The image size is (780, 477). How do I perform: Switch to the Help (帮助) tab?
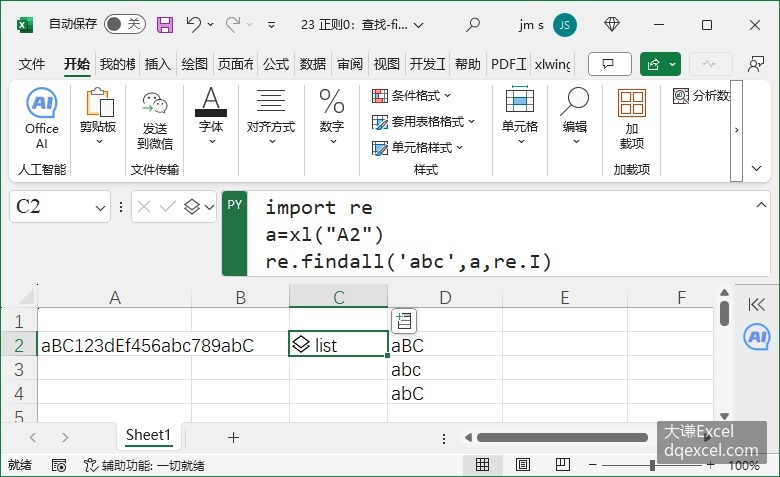[468, 64]
